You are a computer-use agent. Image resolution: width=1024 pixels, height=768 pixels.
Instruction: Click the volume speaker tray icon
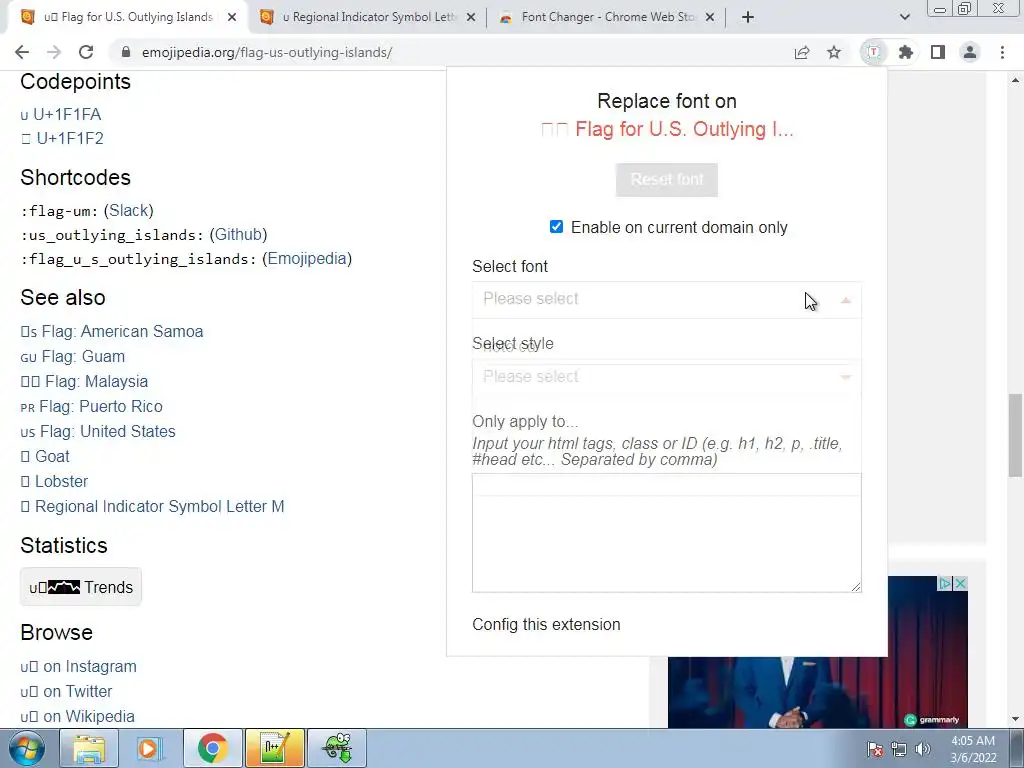[923, 749]
